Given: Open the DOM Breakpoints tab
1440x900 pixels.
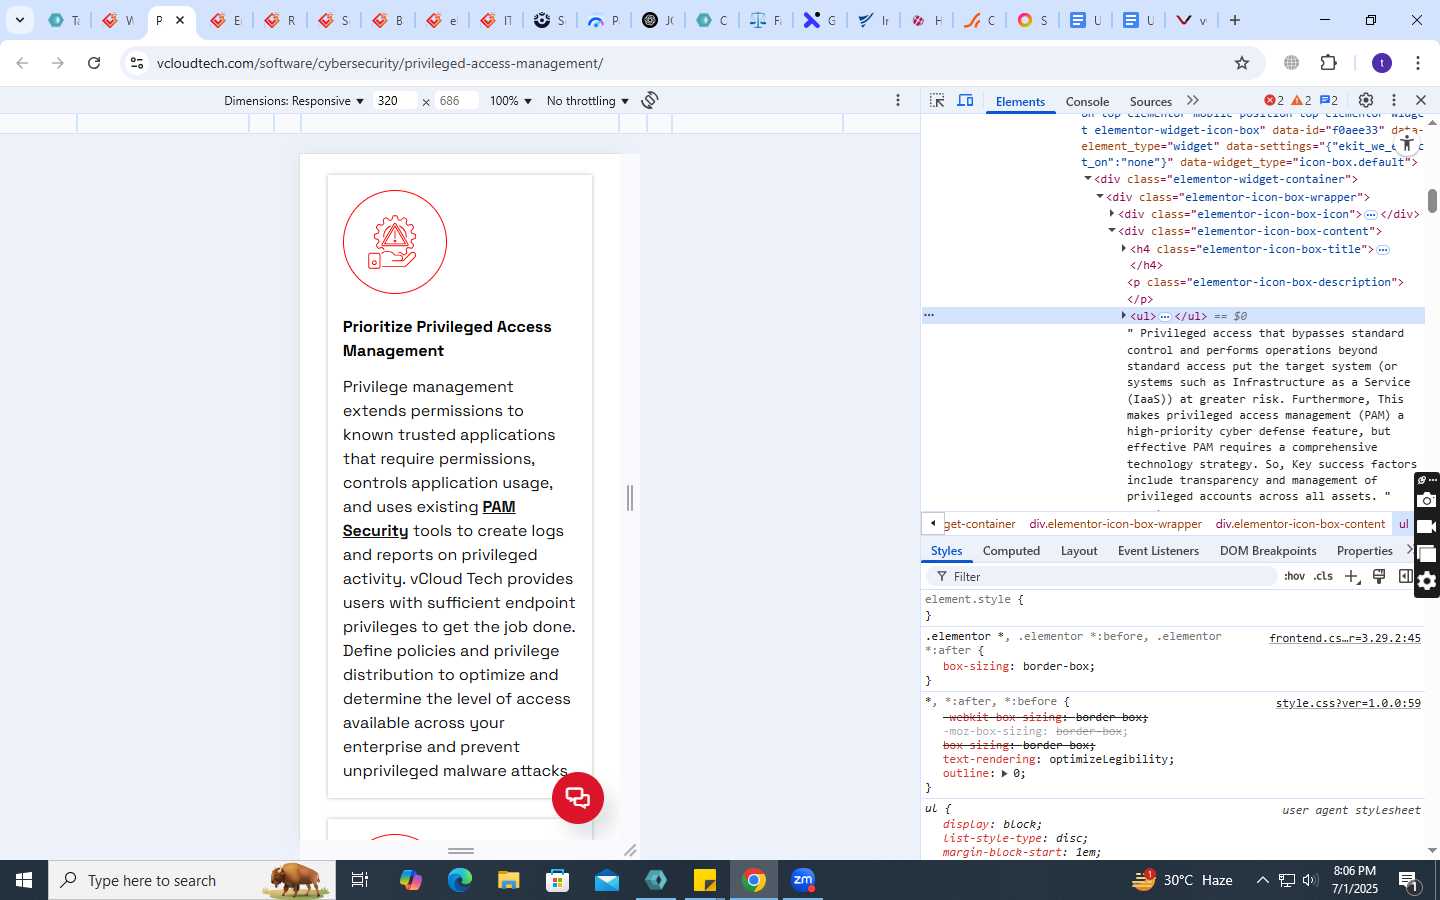Looking at the screenshot, I should click(1268, 551).
